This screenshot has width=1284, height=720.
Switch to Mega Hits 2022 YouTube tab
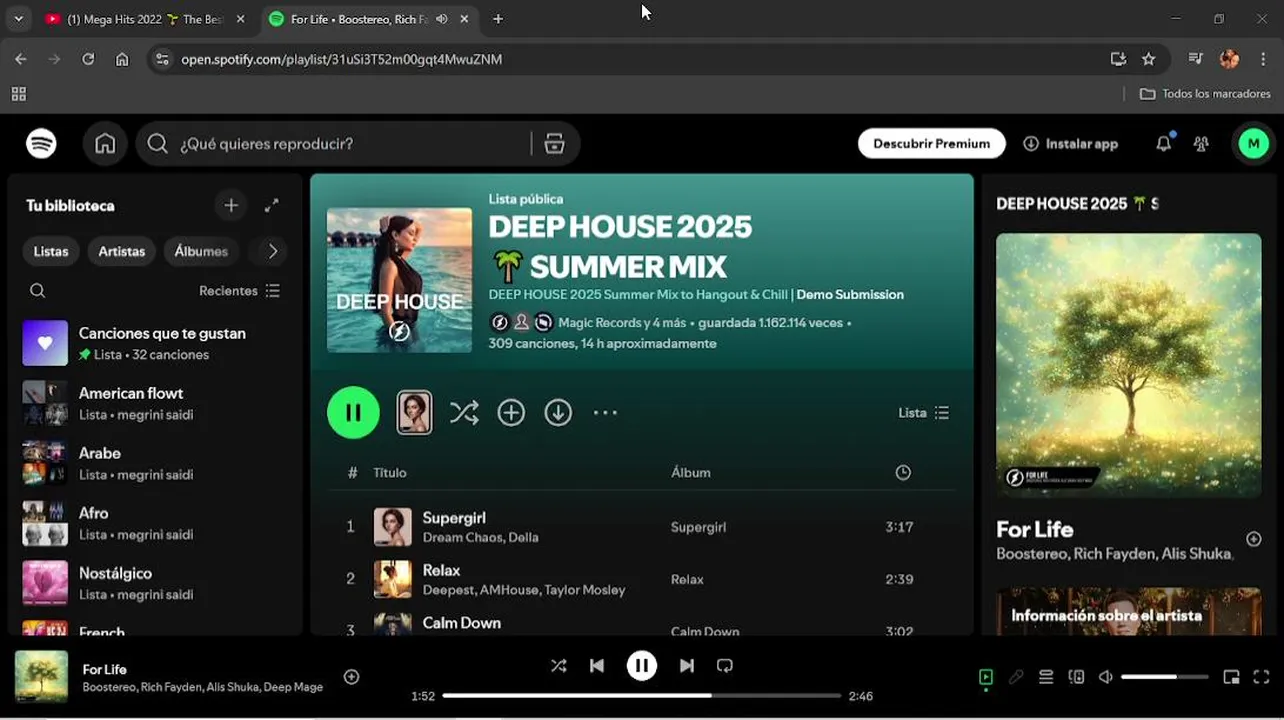(x=145, y=19)
